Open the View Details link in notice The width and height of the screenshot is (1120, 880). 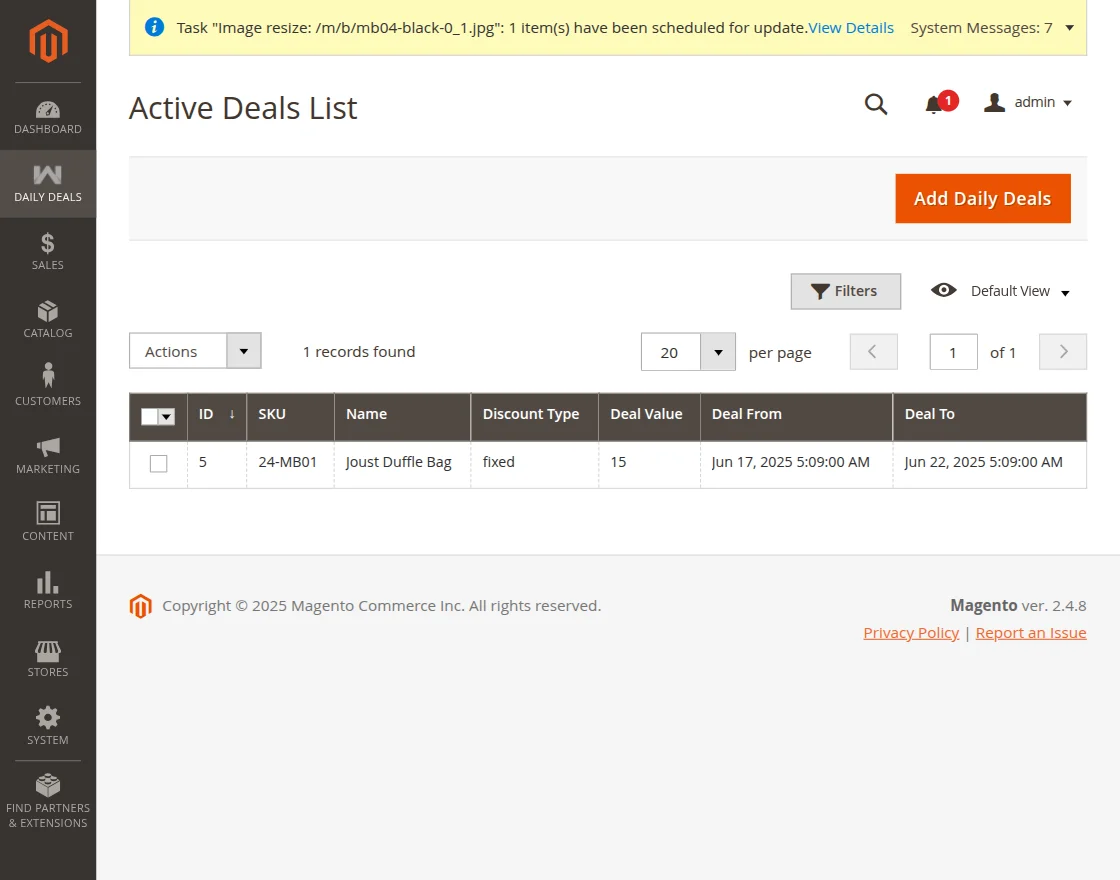click(851, 28)
